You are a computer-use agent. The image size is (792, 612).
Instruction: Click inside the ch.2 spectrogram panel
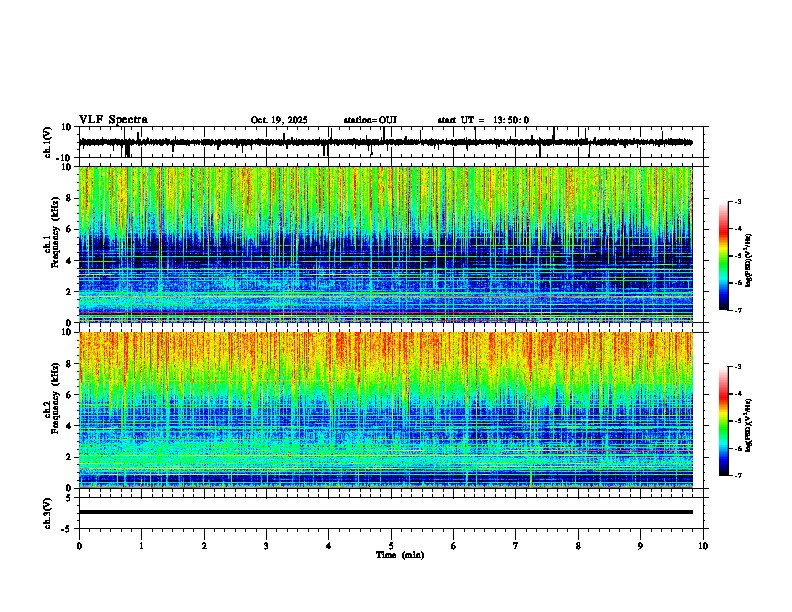point(385,410)
